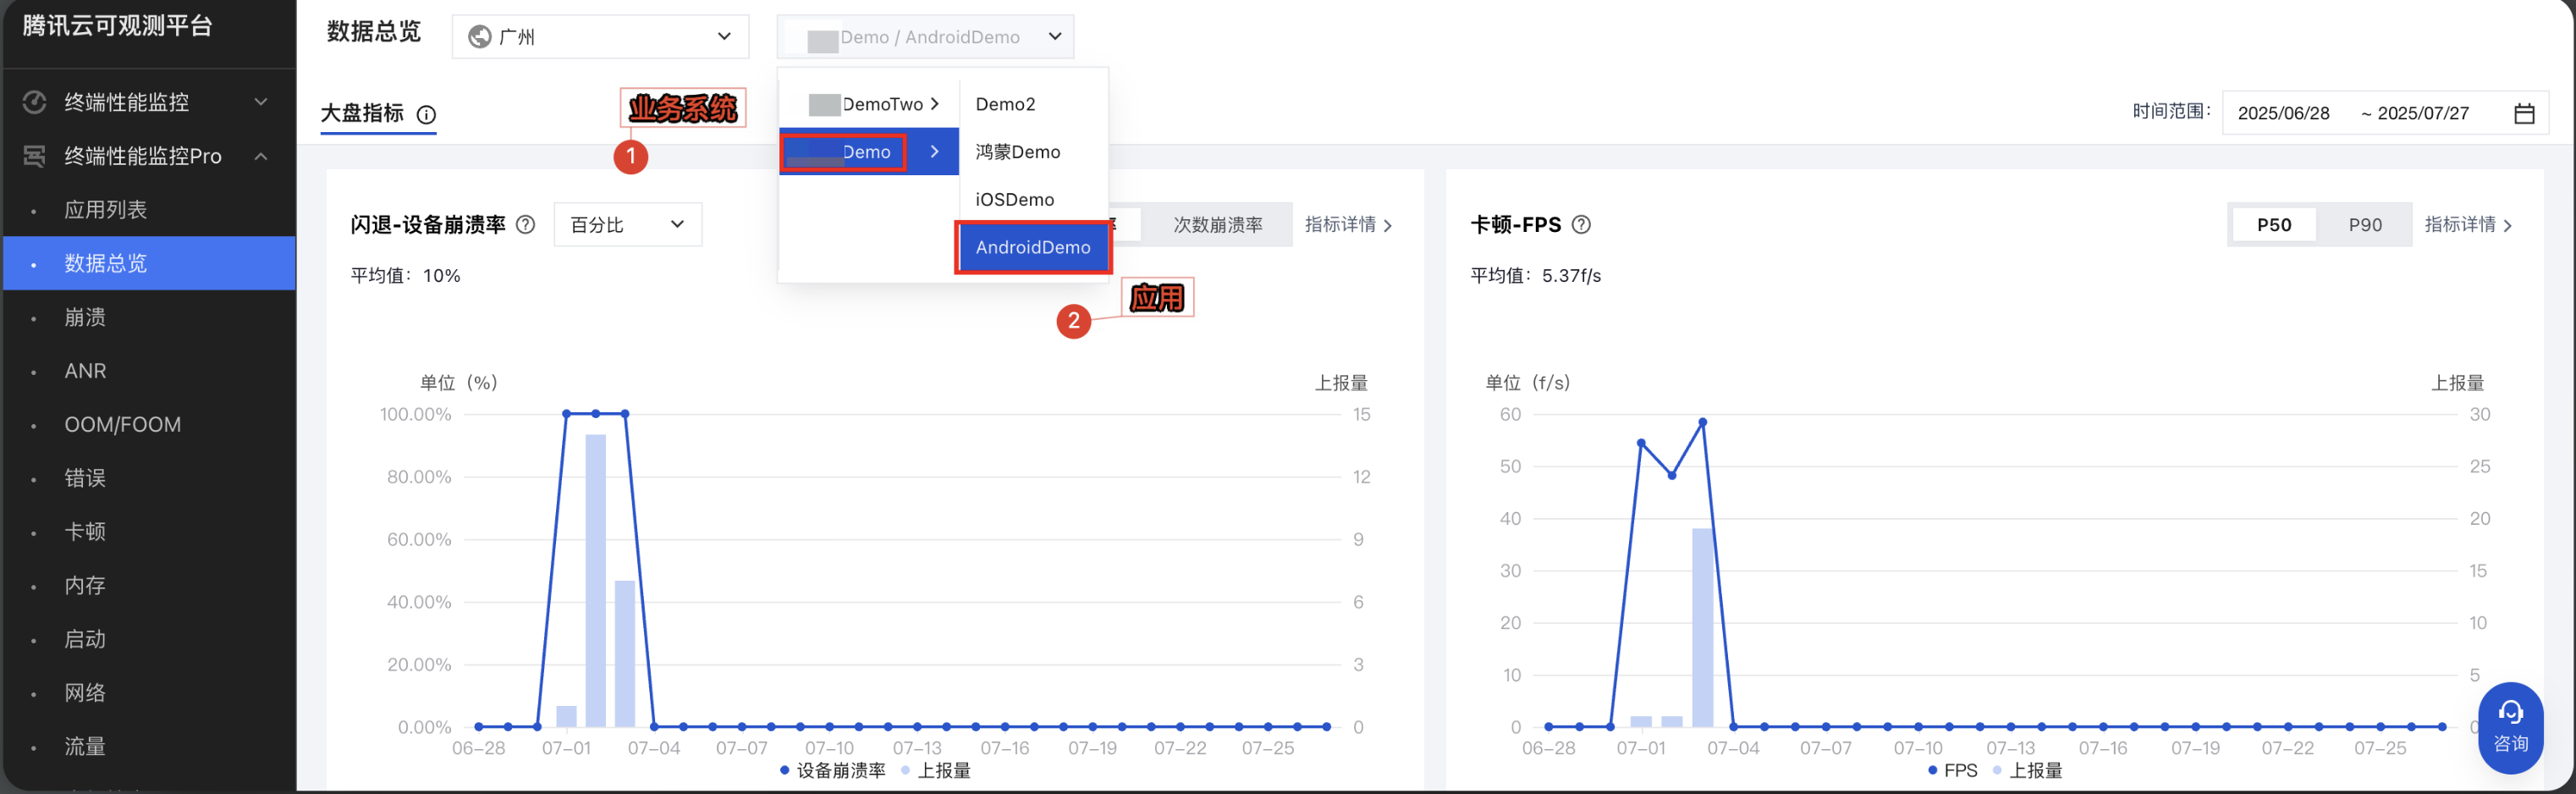This screenshot has width=2576, height=794.
Task: Open the 百分比 unit dropdown
Action: [627, 224]
